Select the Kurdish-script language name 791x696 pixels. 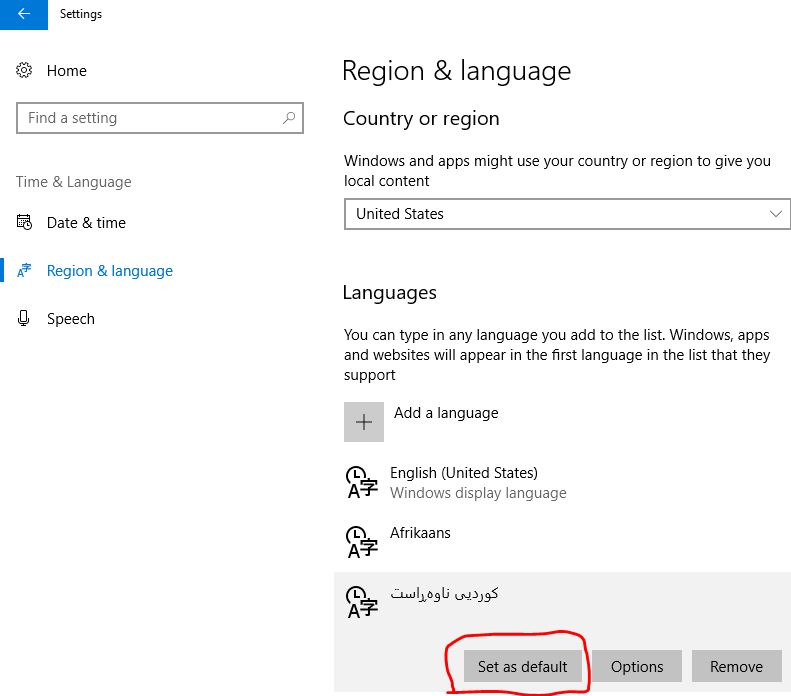(x=444, y=593)
